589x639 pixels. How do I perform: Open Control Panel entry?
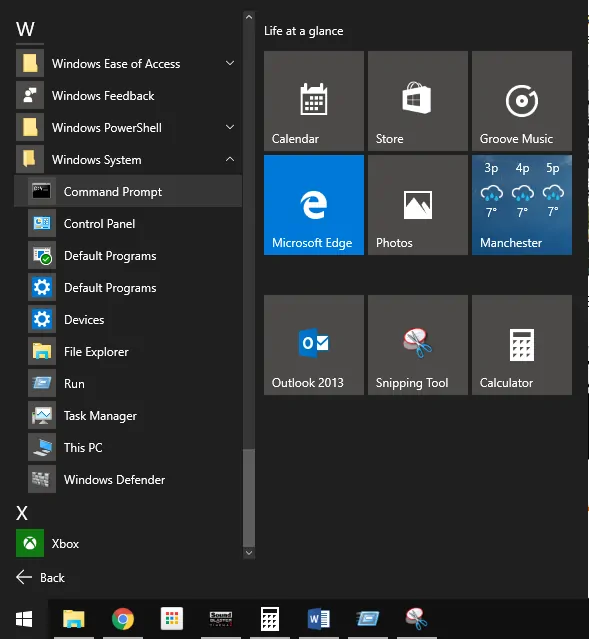128,224
